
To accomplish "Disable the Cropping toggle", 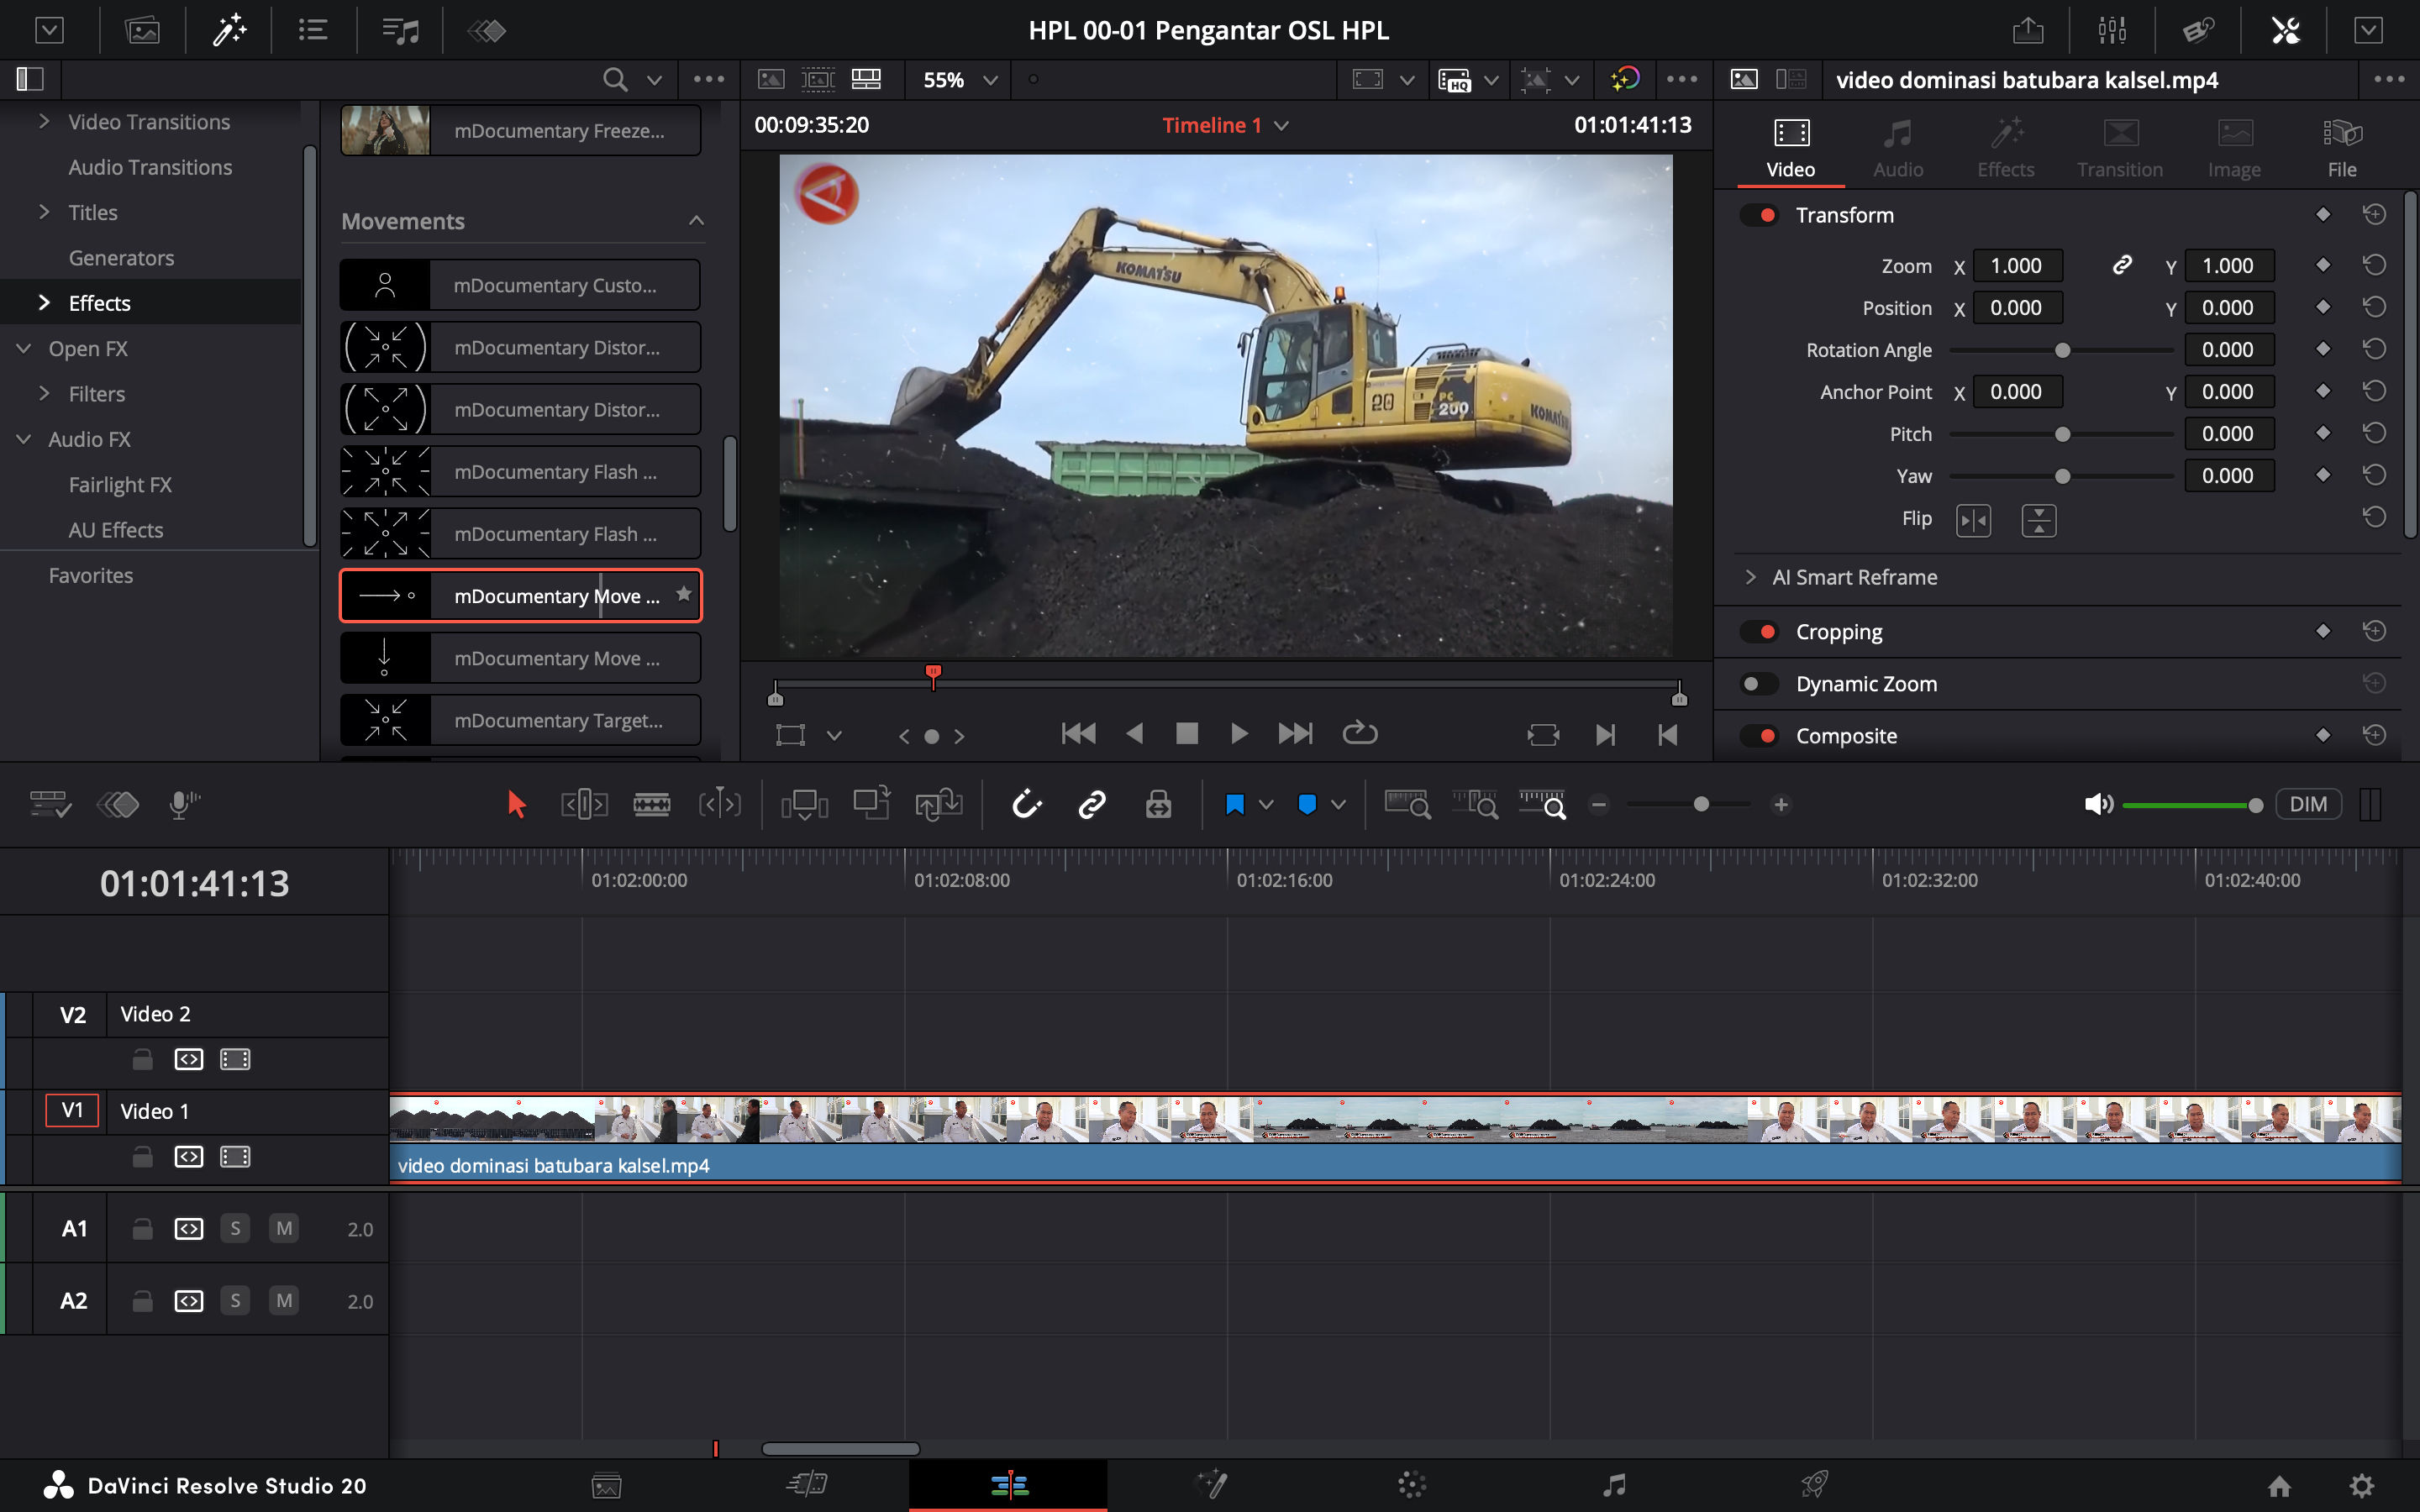I will coord(1758,632).
